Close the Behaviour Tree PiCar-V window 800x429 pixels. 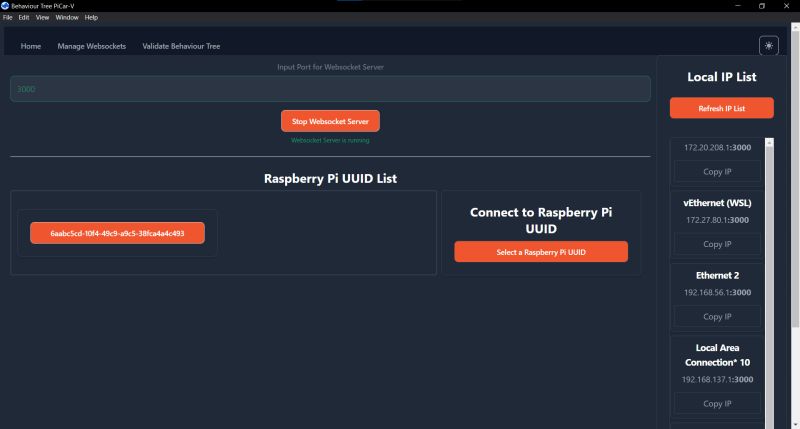786,6
